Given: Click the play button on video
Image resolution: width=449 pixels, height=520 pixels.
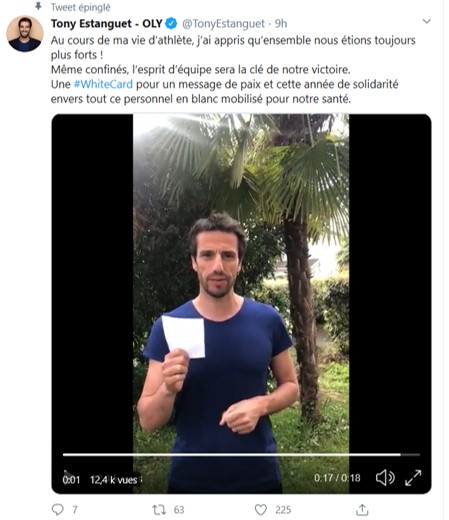Looking at the screenshot, I should coord(68,474).
